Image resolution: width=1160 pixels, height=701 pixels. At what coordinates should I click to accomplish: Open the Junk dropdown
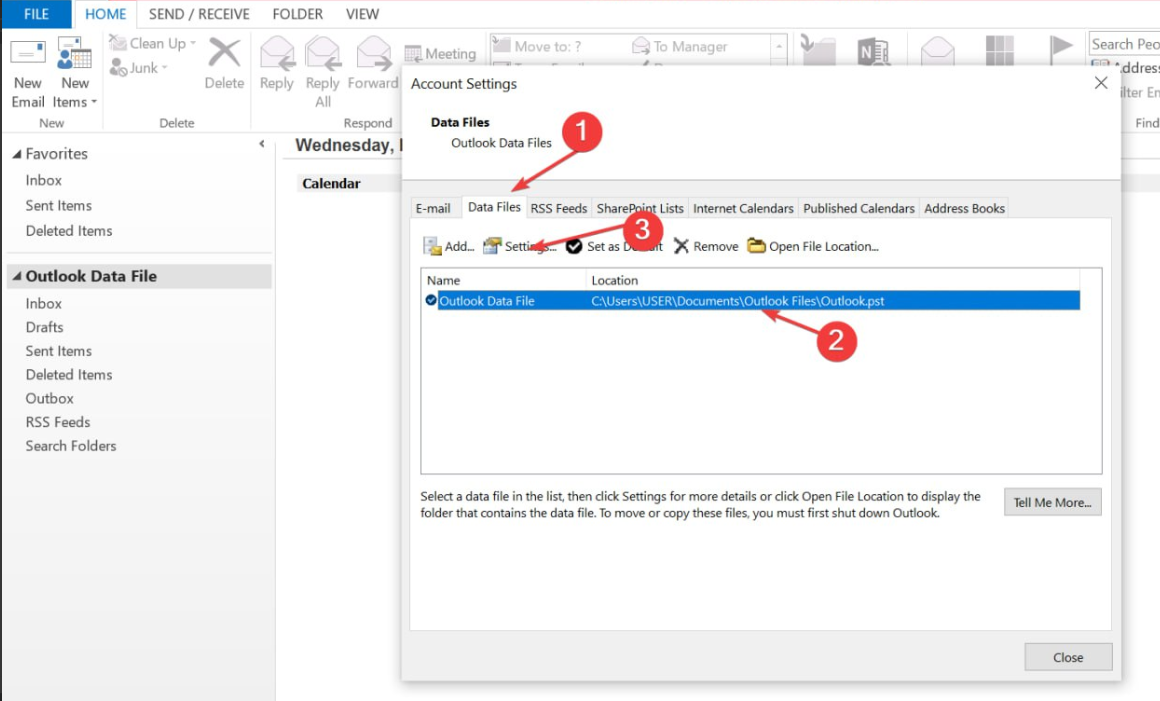139,68
